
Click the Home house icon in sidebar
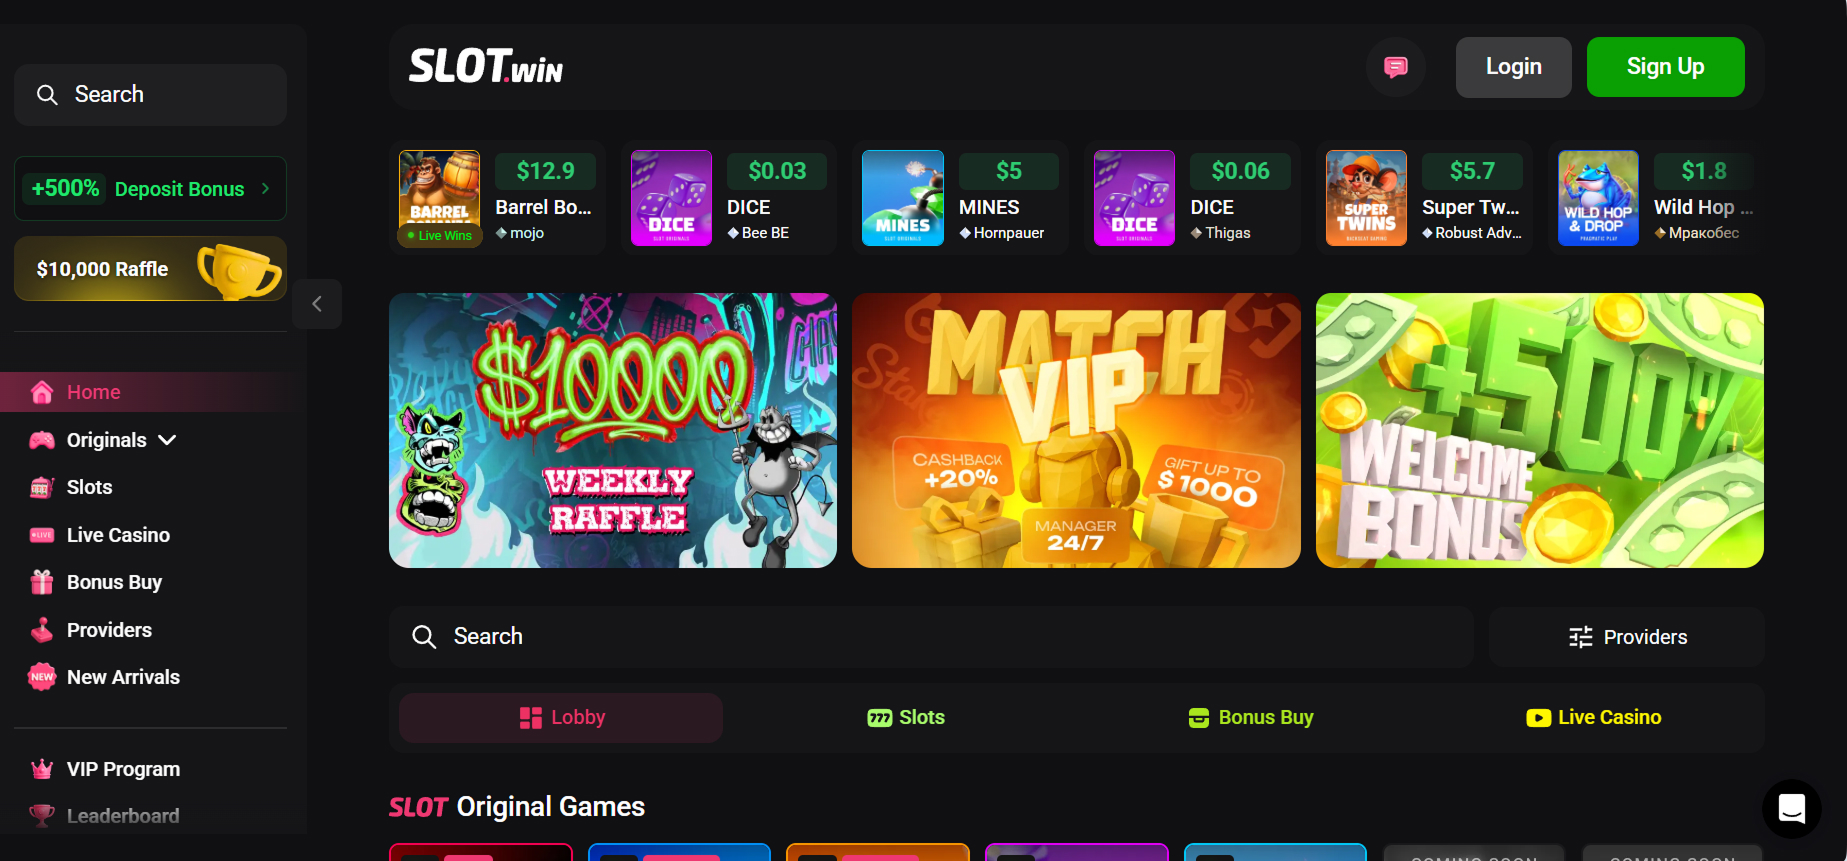point(42,392)
